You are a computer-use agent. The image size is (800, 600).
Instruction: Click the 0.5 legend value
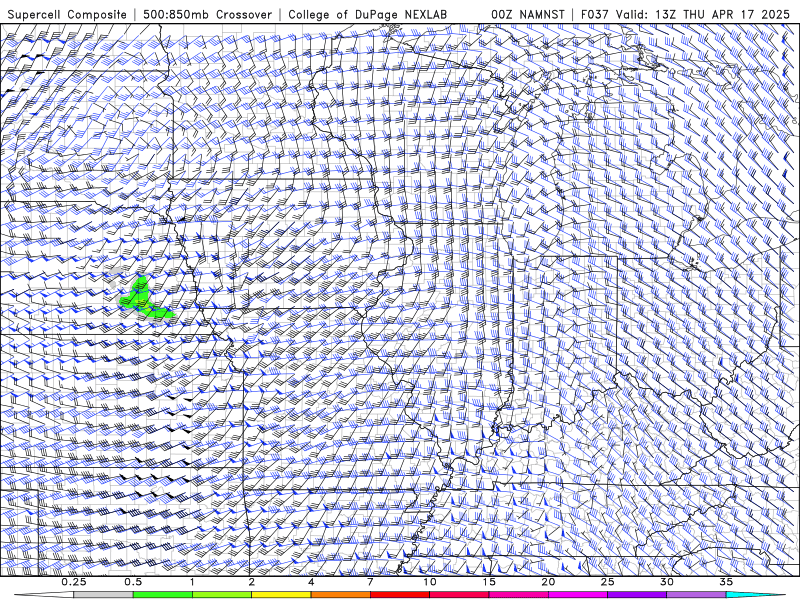pos(133,582)
